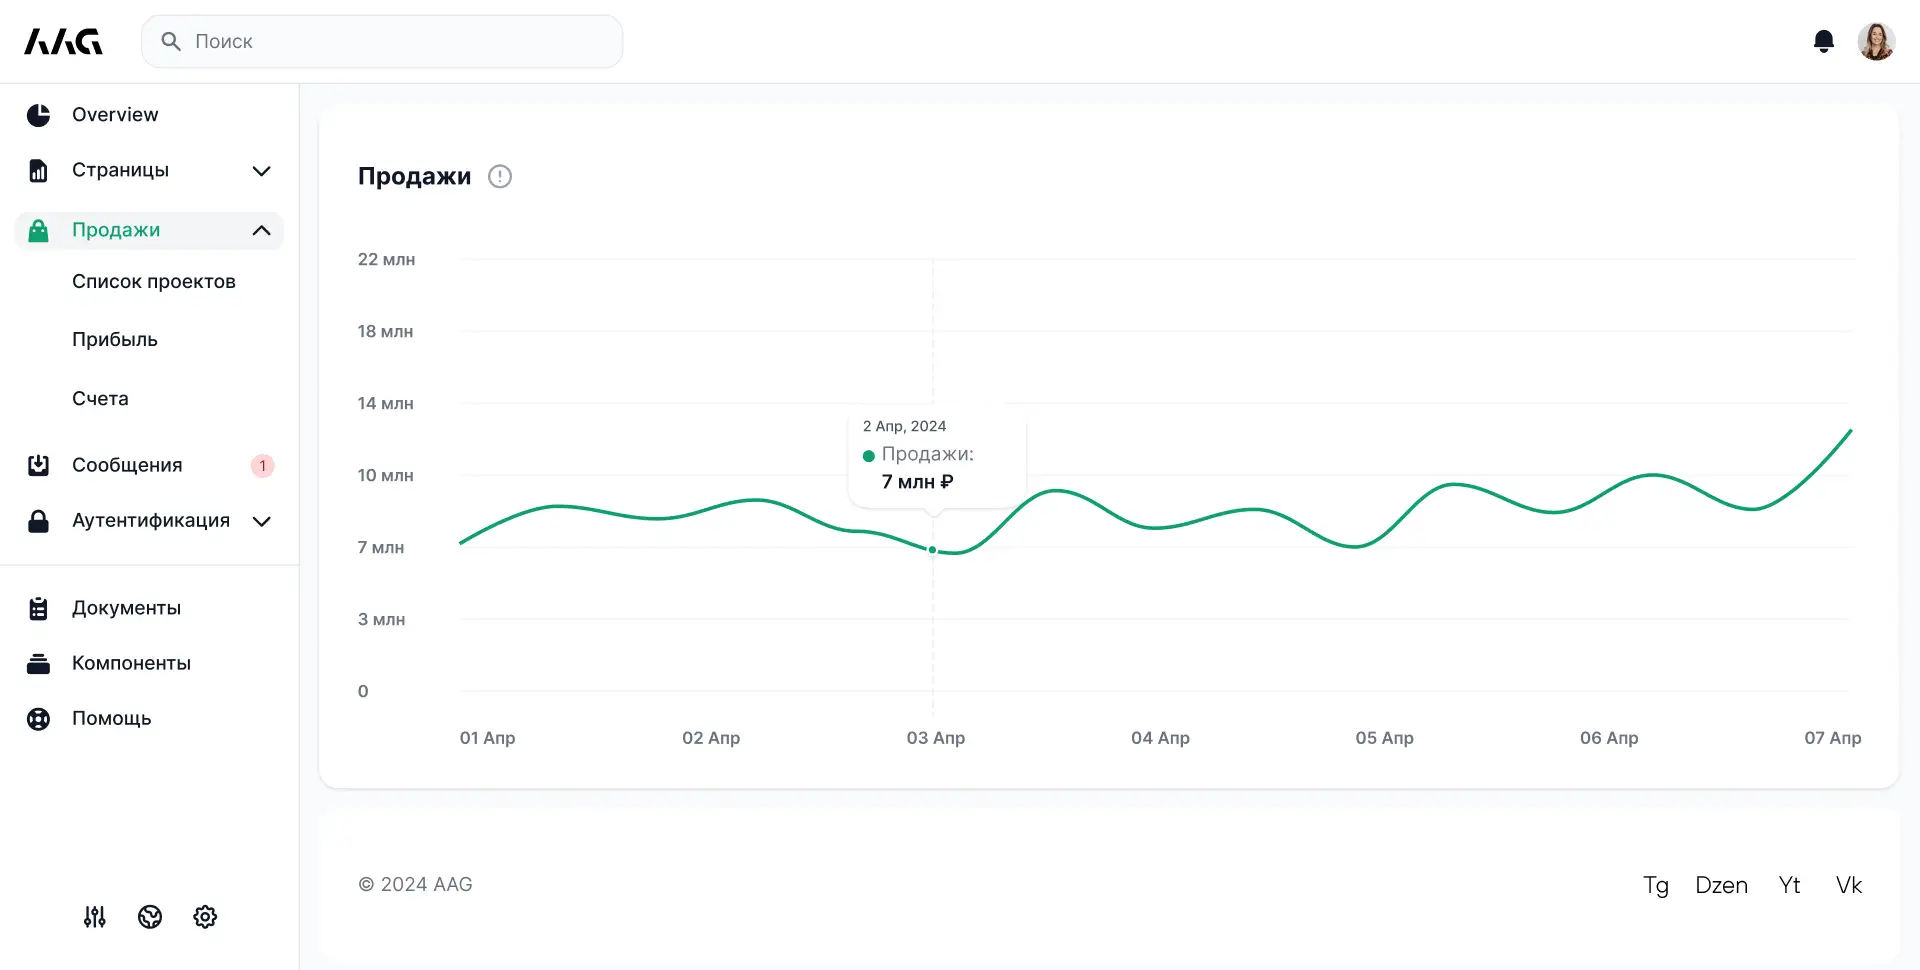The width and height of the screenshot is (1920, 970).
Task: Open Список проектов menu item
Action: (154, 282)
